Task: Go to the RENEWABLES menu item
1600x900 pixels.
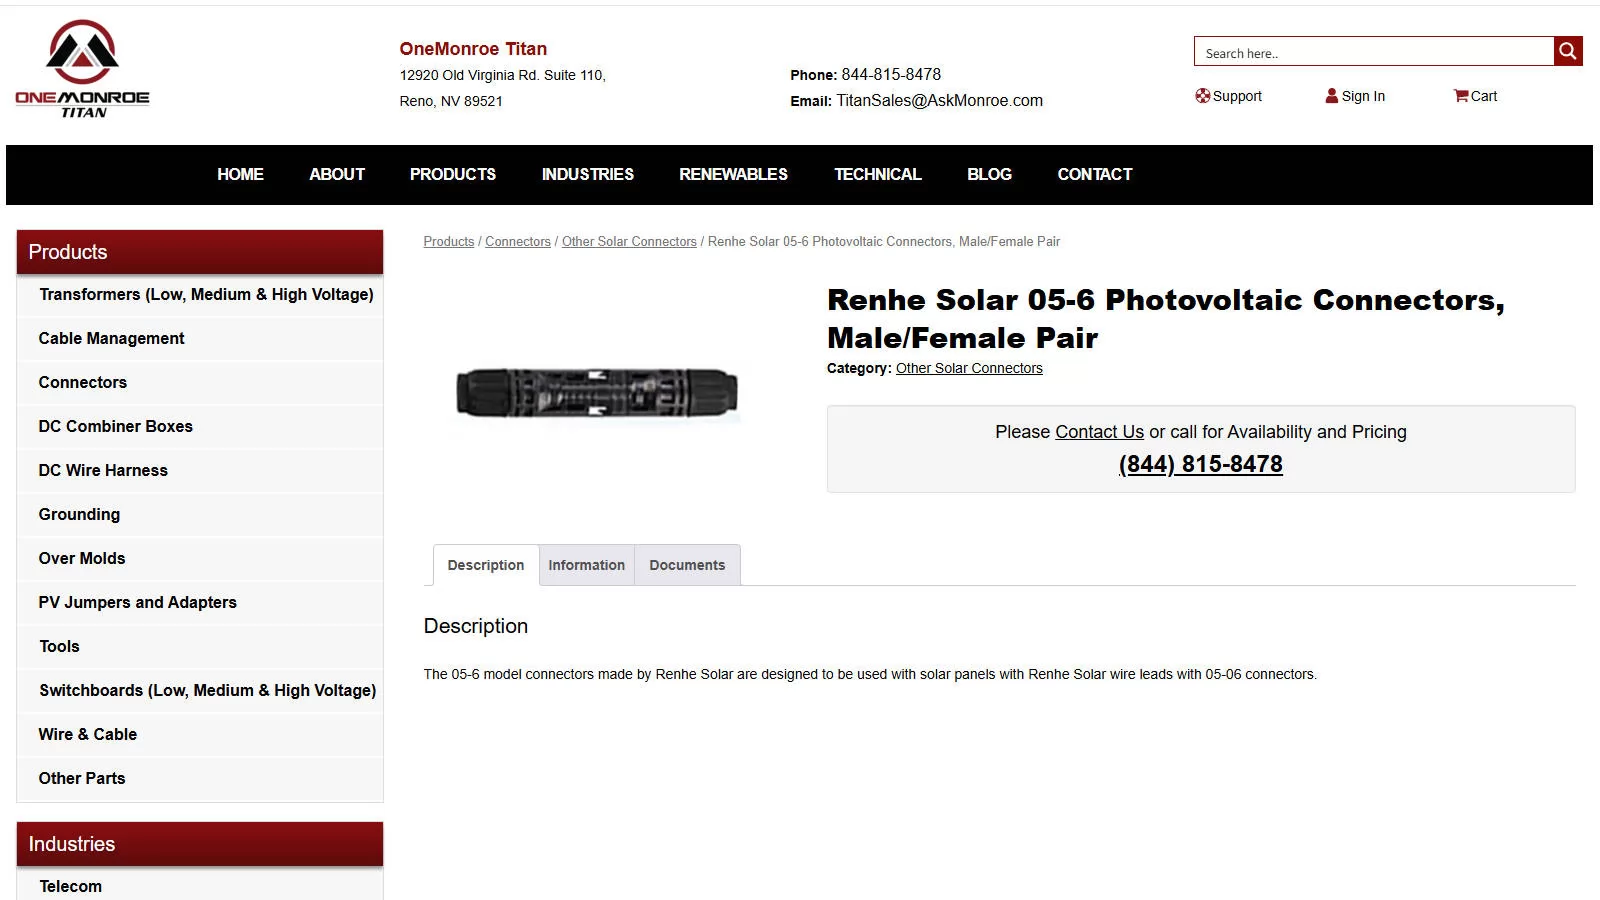Action: pos(733,174)
